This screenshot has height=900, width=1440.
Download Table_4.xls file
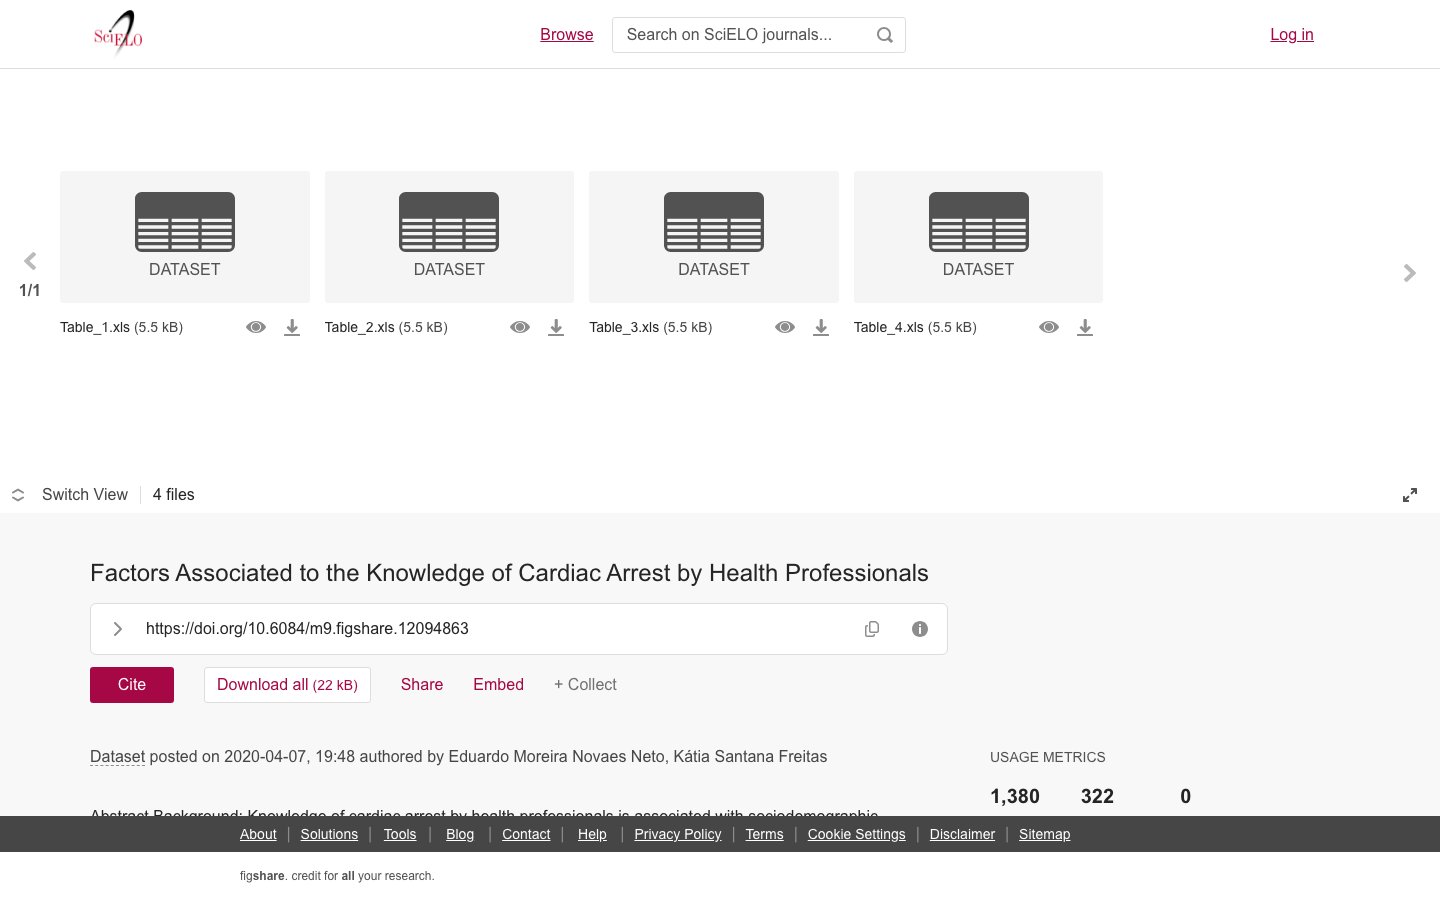pyautogui.click(x=1085, y=327)
